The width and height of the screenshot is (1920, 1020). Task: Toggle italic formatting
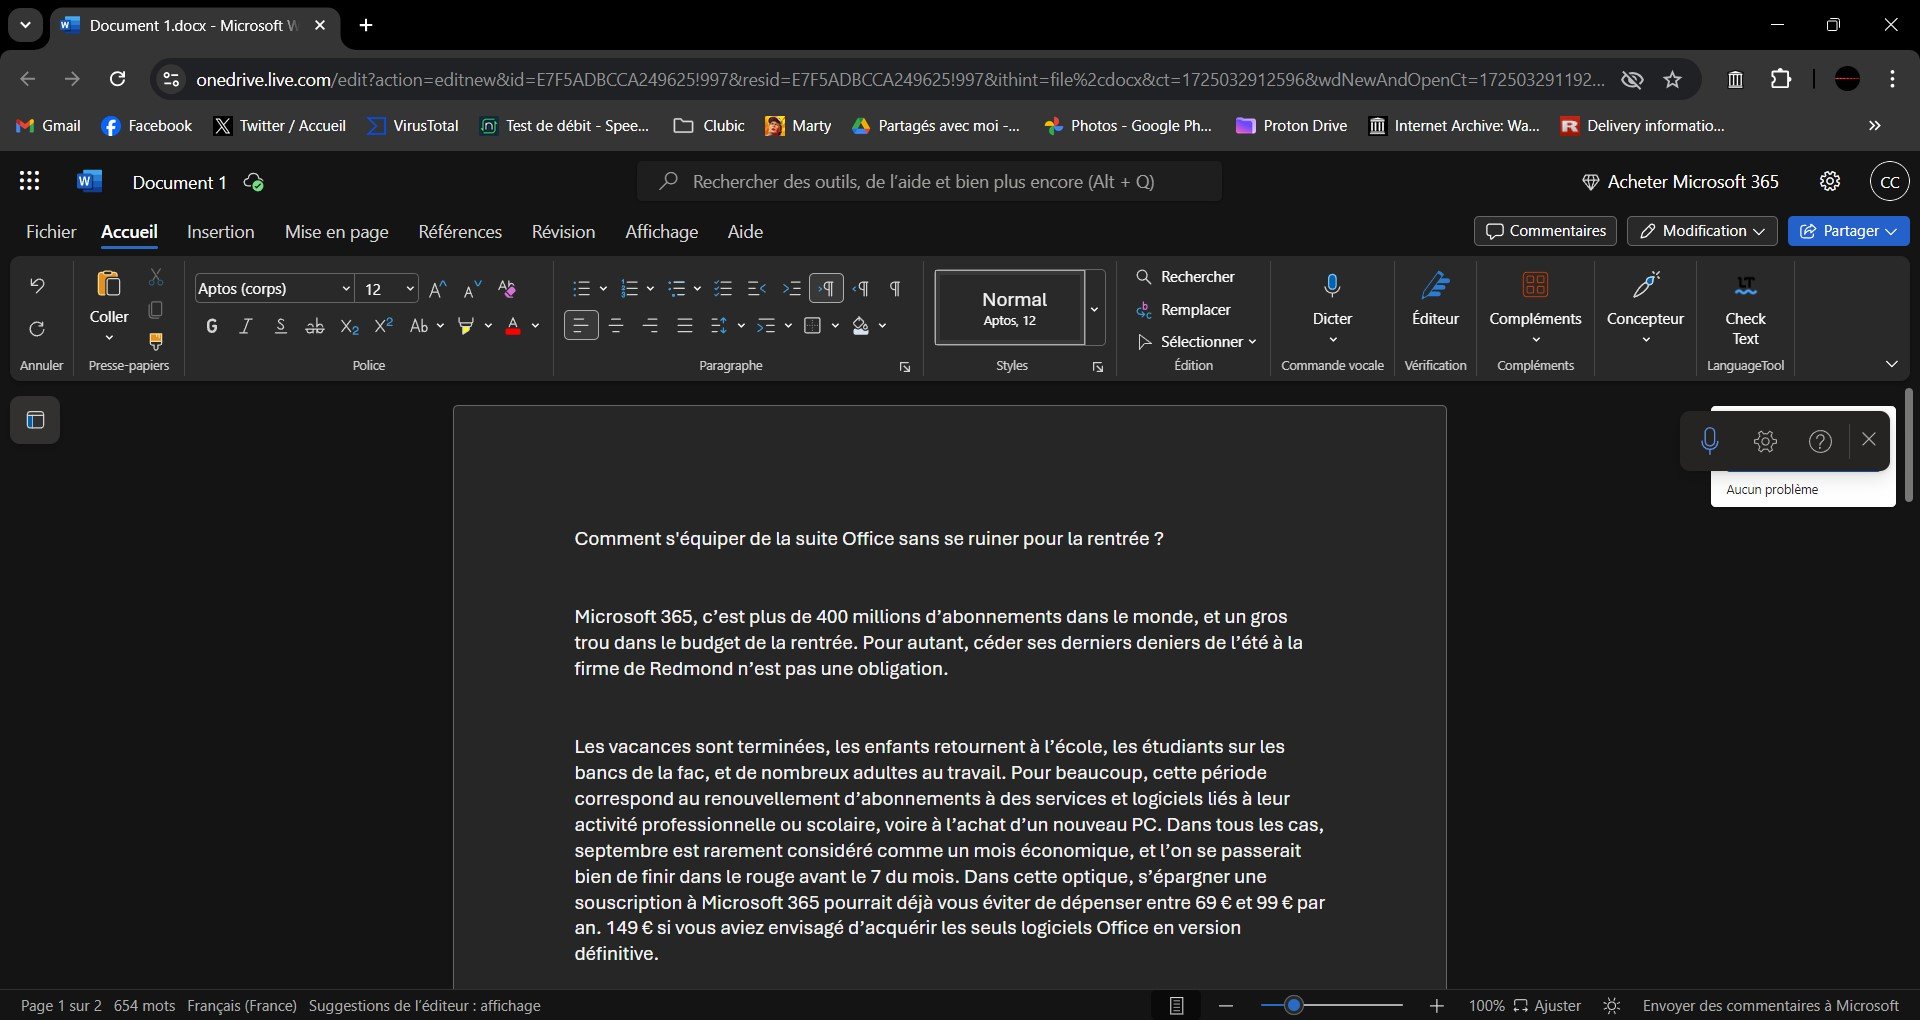[245, 325]
